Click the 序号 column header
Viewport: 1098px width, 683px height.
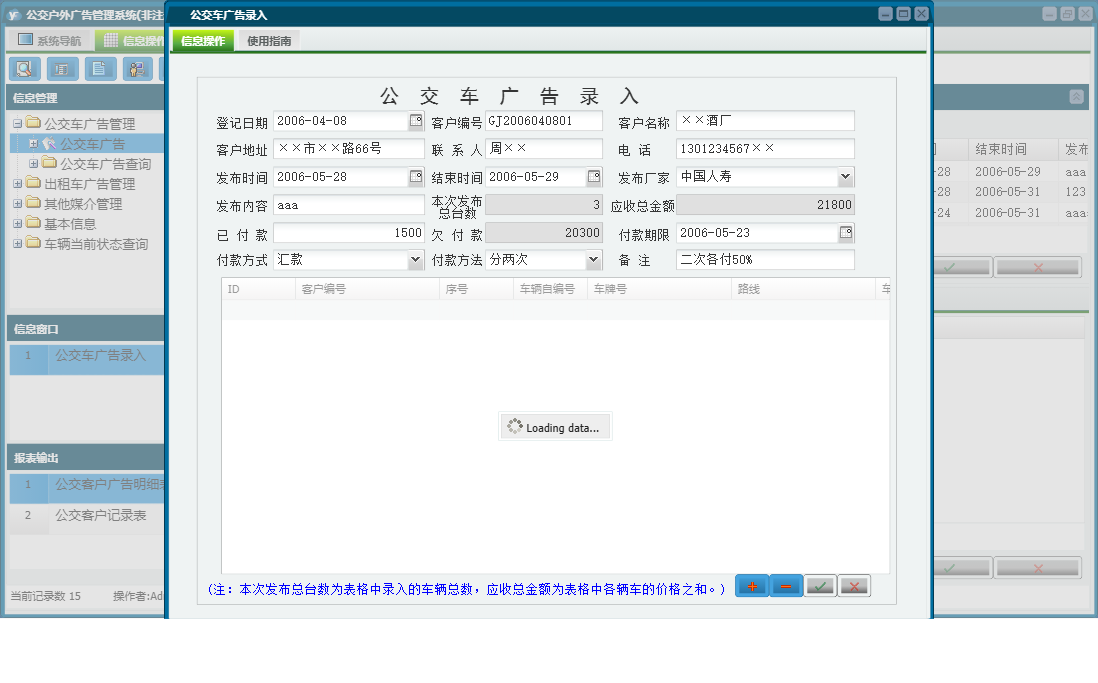pos(475,289)
